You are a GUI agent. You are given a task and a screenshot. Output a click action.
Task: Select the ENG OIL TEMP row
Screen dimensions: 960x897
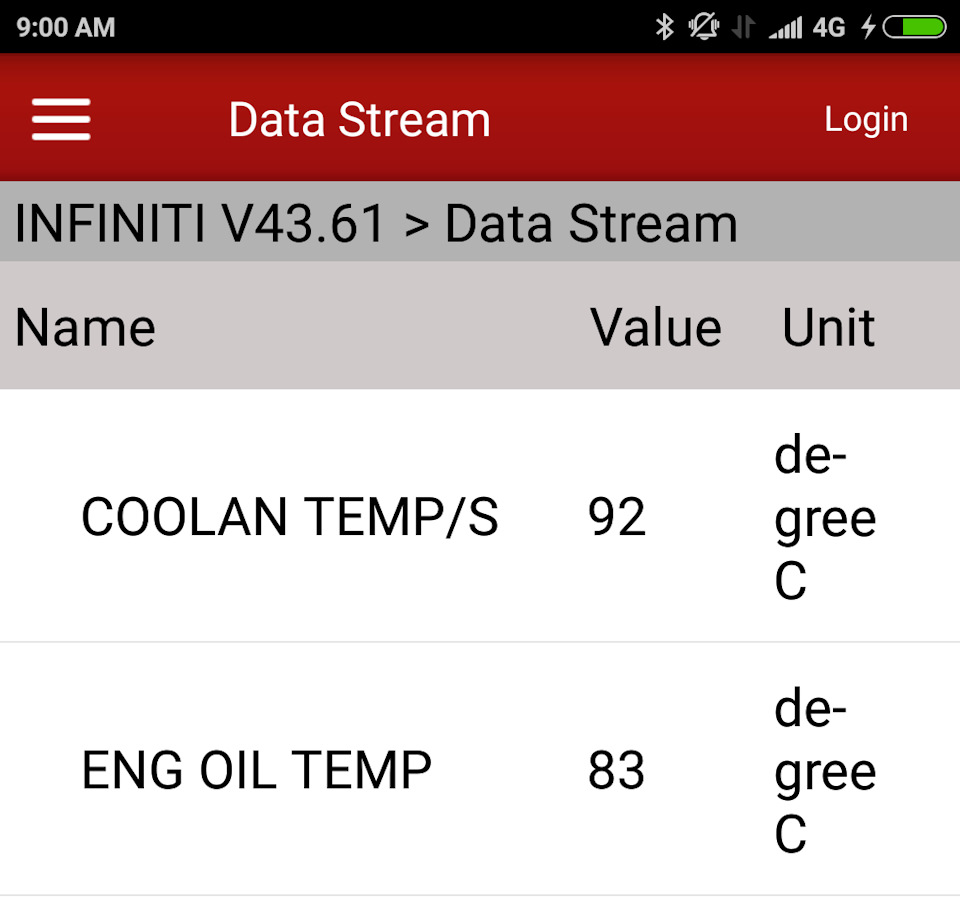[480, 769]
